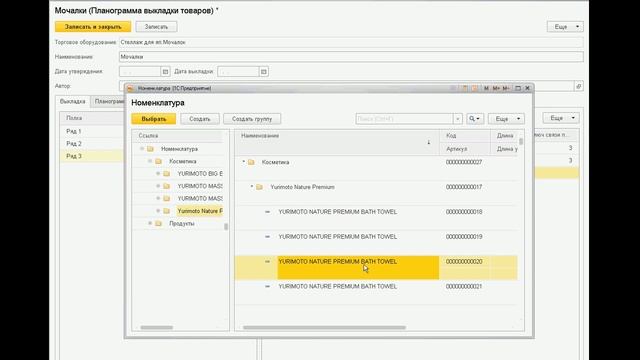Click the magnifier search icon in the Номенклатура toolbar

tap(475, 119)
